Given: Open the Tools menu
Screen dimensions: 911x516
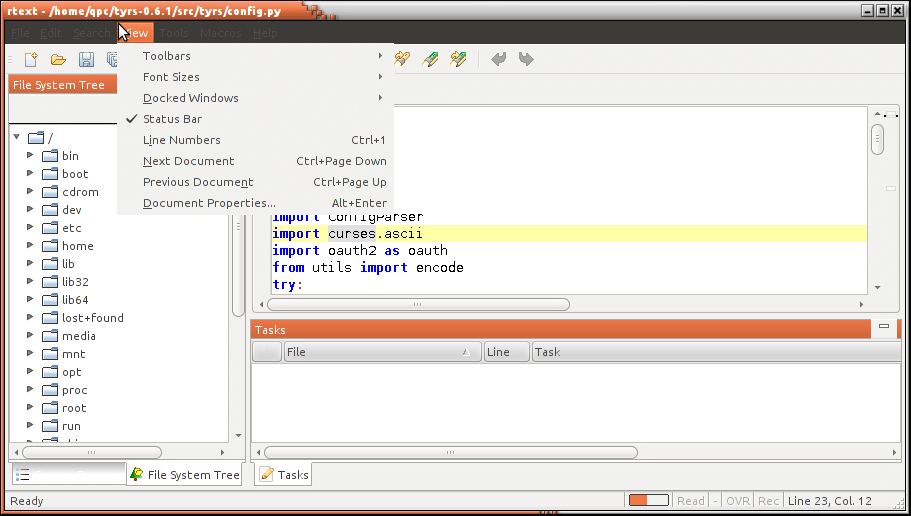Looking at the screenshot, I should click(174, 33).
